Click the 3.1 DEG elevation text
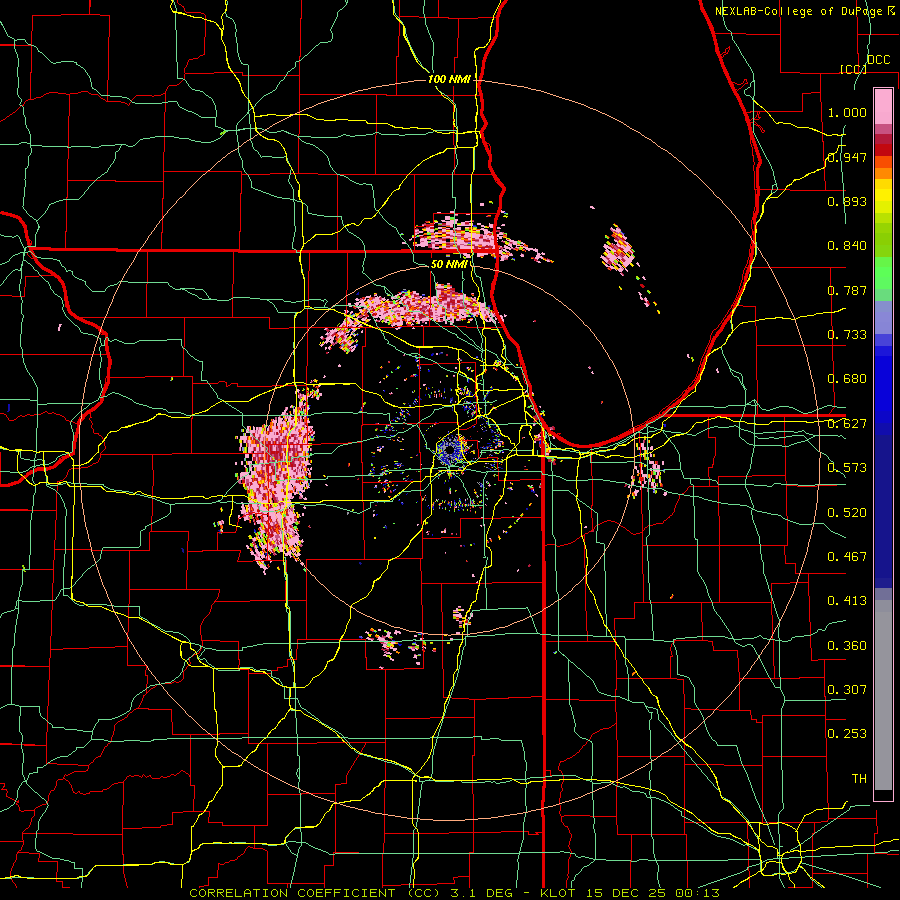This screenshot has height=900, width=900. (482, 893)
